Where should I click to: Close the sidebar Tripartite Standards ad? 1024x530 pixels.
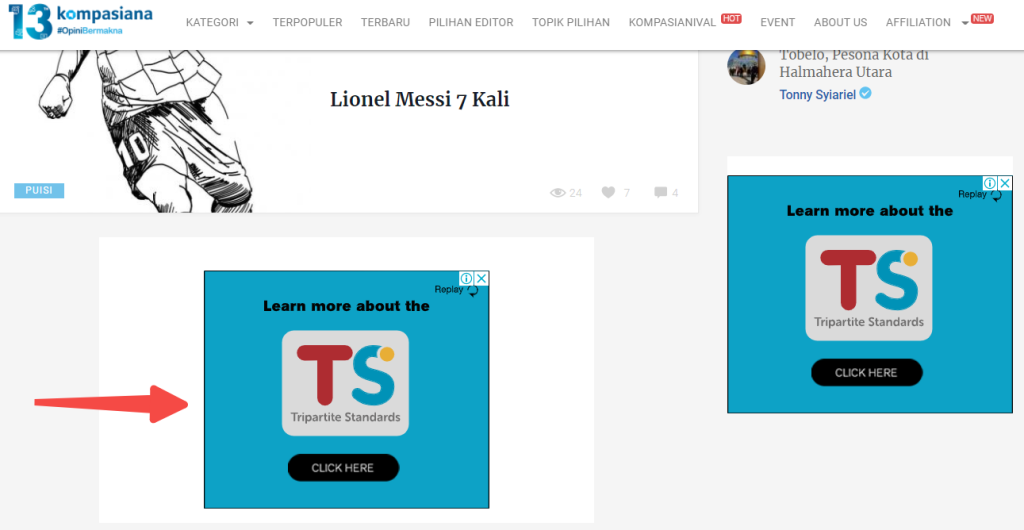(x=1005, y=183)
